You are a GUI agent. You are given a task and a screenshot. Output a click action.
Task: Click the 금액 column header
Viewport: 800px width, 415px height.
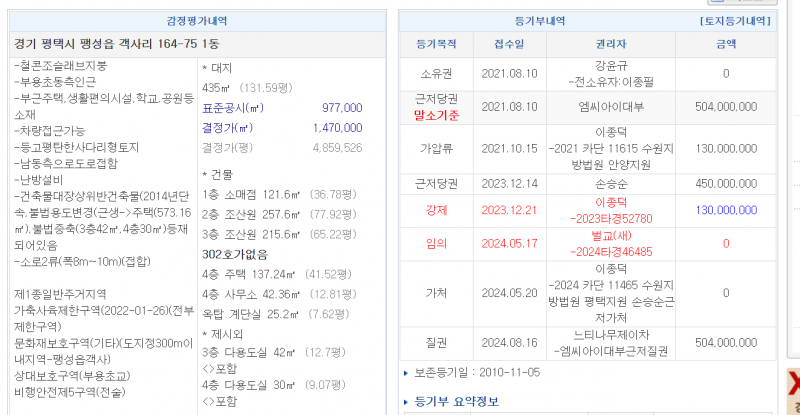(725, 44)
